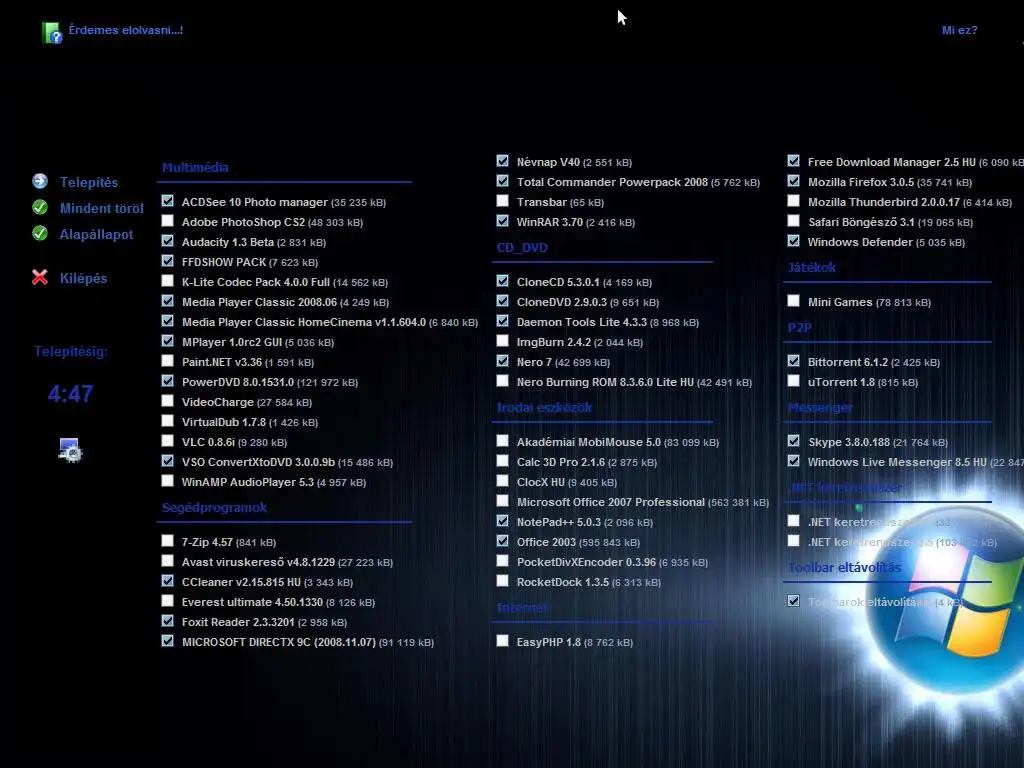Toggle MPlayer 1.0rc2 GUI checkbox
Image resolution: width=1024 pixels, height=768 pixels.
168,341
